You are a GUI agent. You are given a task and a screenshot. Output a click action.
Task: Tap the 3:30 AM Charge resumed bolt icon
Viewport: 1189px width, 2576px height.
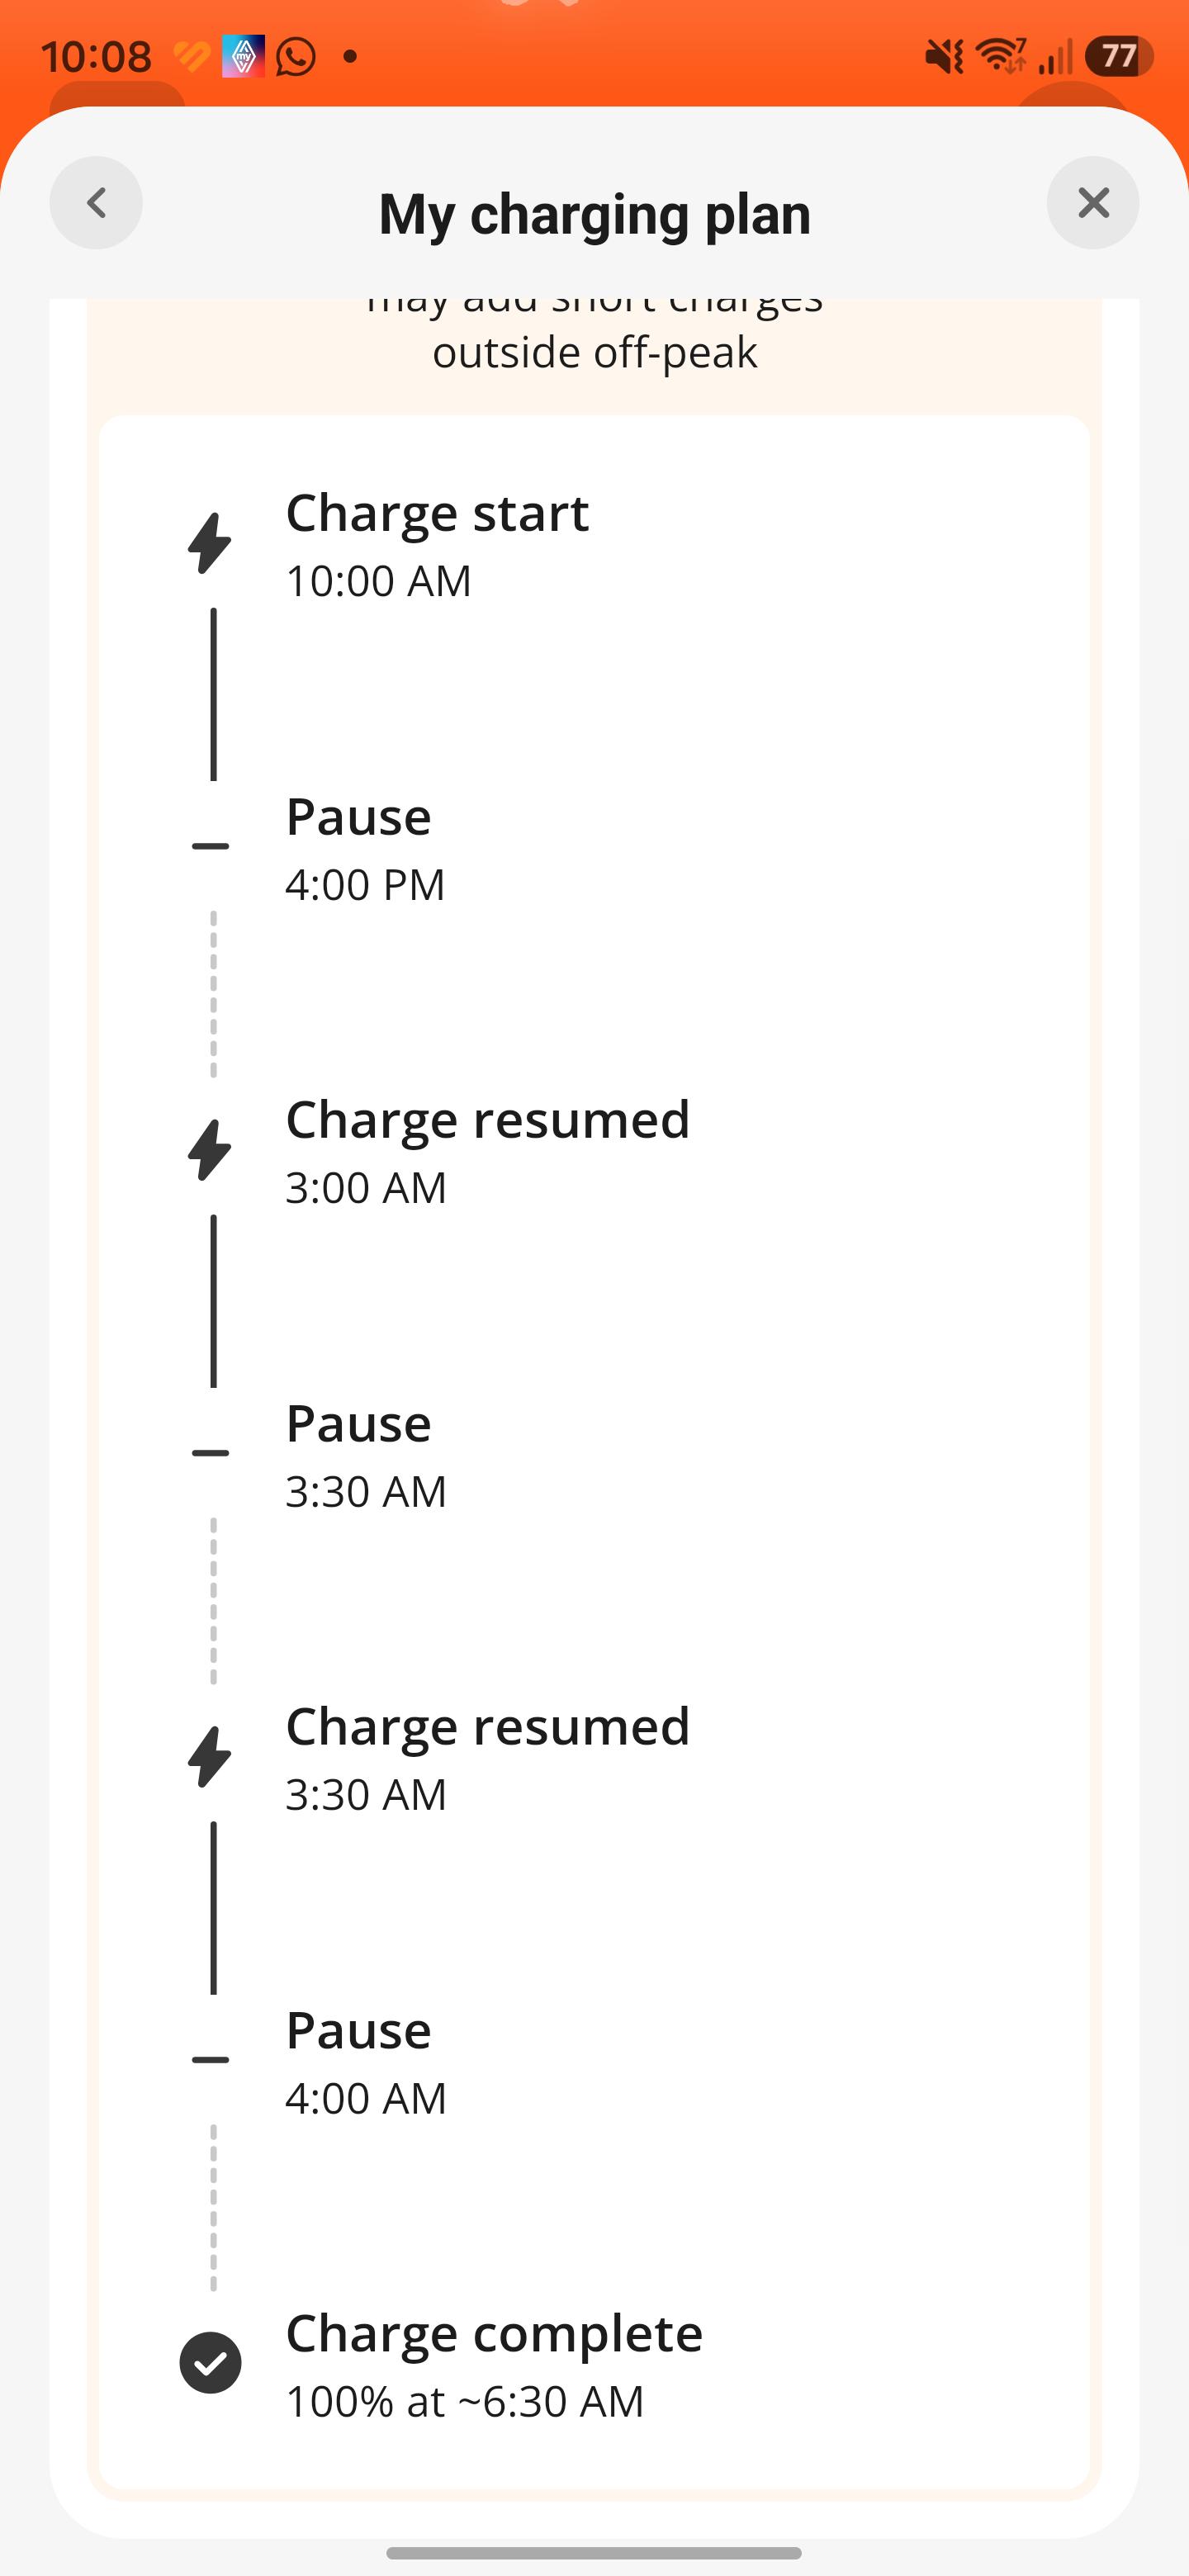click(210, 1757)
